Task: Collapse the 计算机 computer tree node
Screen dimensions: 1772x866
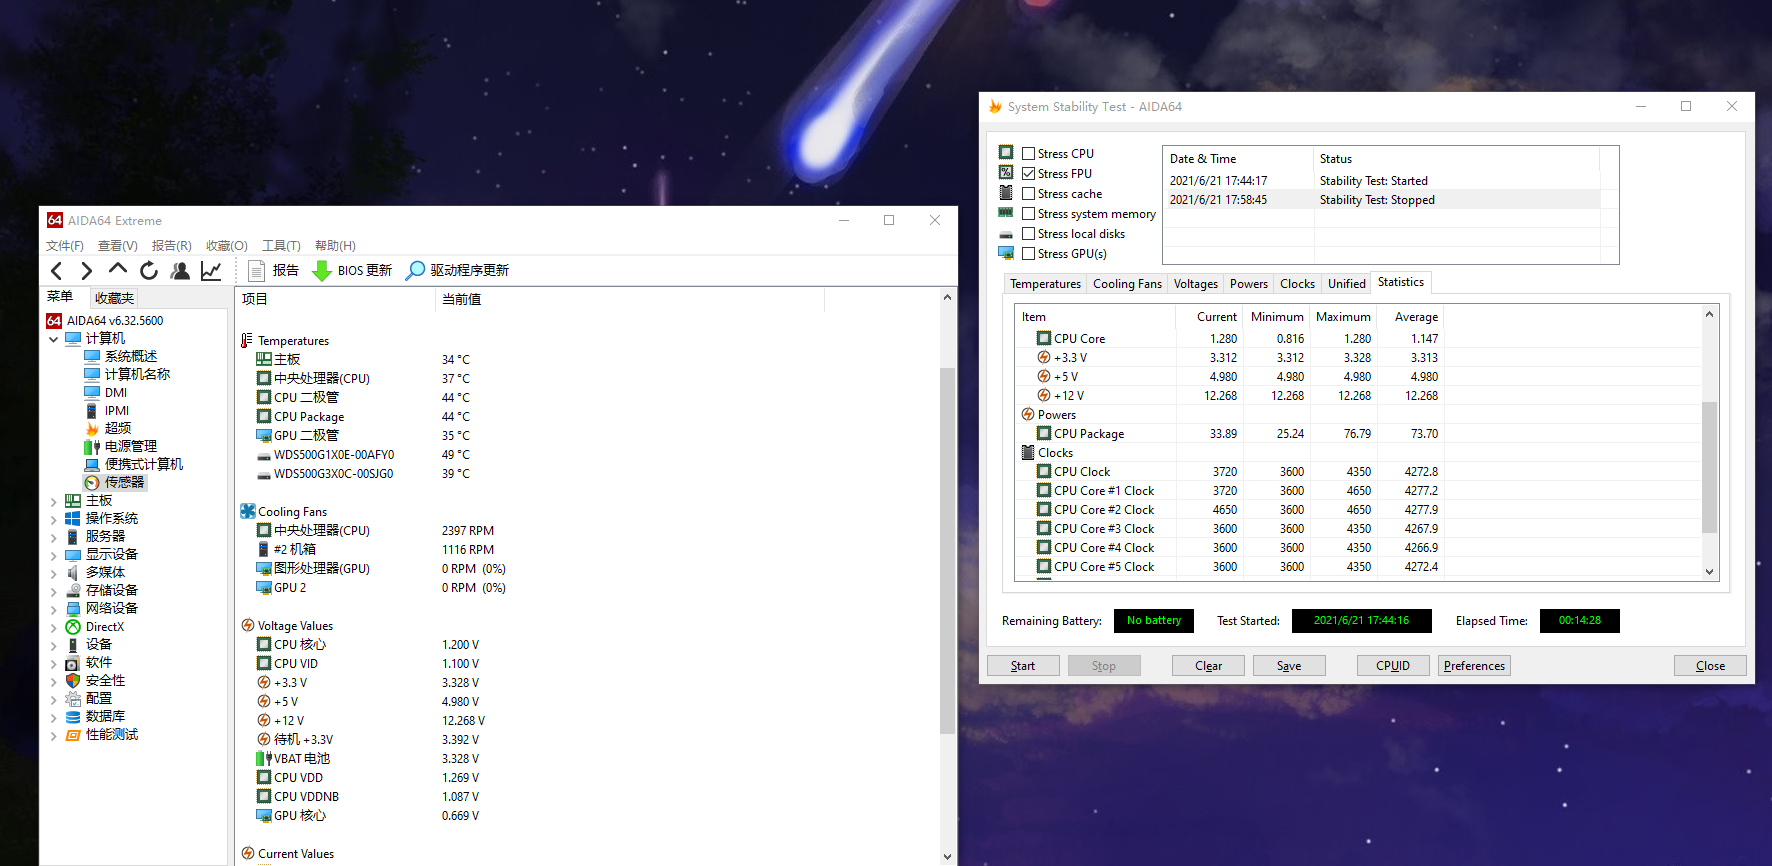Action: click(x=54, y=339)
